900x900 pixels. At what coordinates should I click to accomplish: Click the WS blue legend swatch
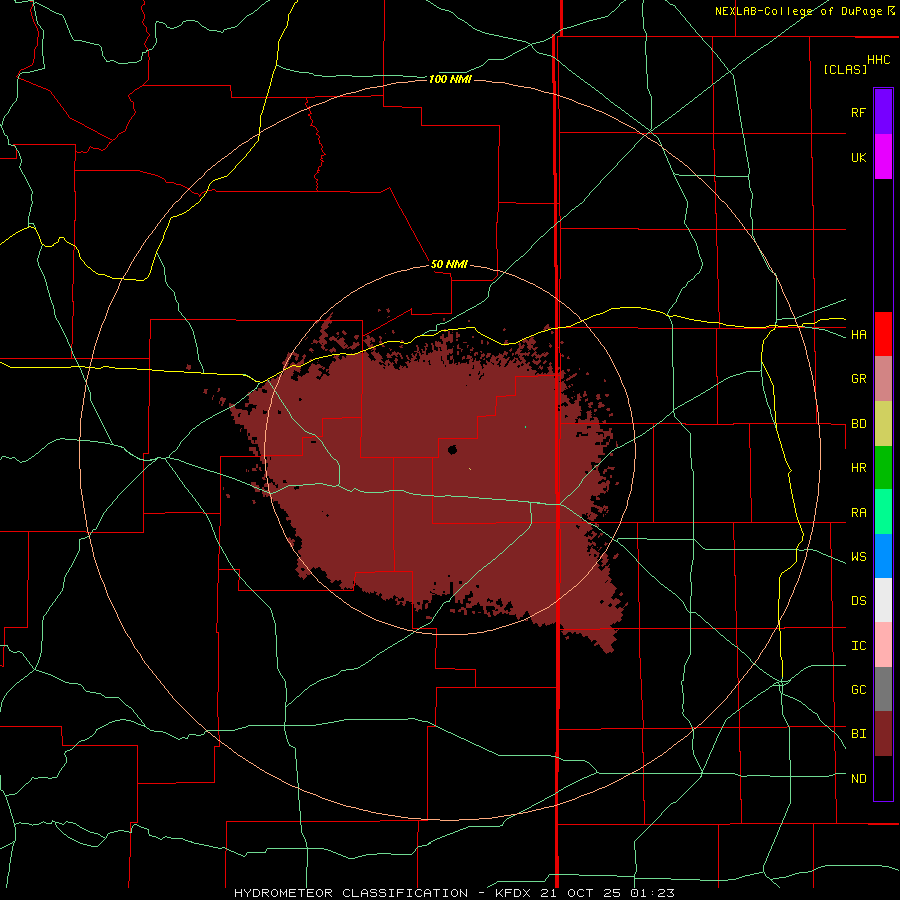(x=883, y=556)
